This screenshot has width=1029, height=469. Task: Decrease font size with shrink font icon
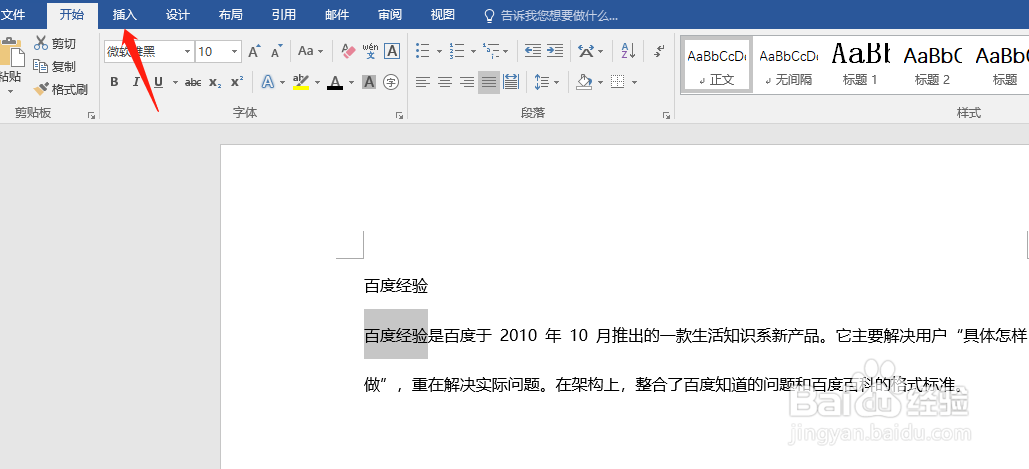pos(276,51)
